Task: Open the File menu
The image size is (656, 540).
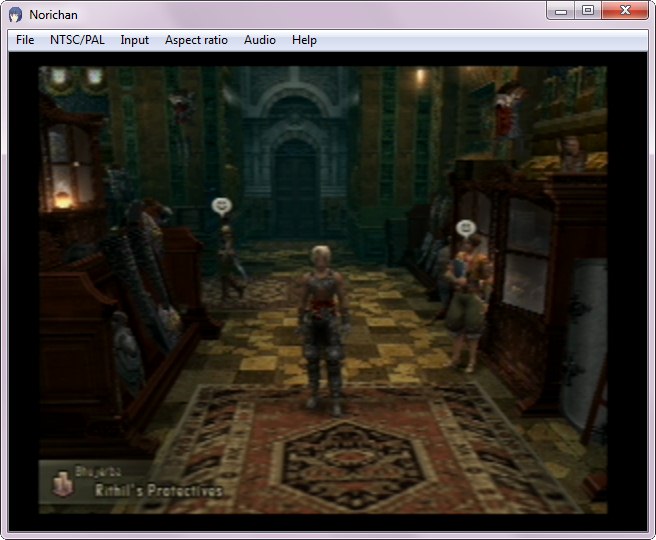Action: (25, 40)
